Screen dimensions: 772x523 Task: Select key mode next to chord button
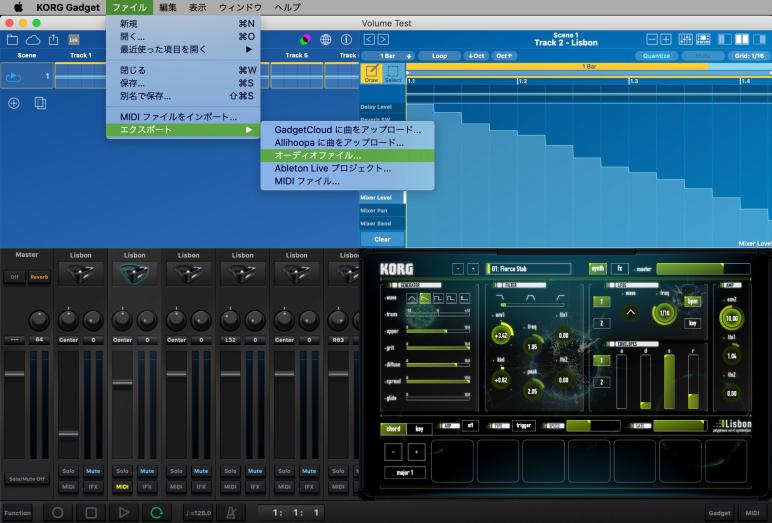pos(419,428)
